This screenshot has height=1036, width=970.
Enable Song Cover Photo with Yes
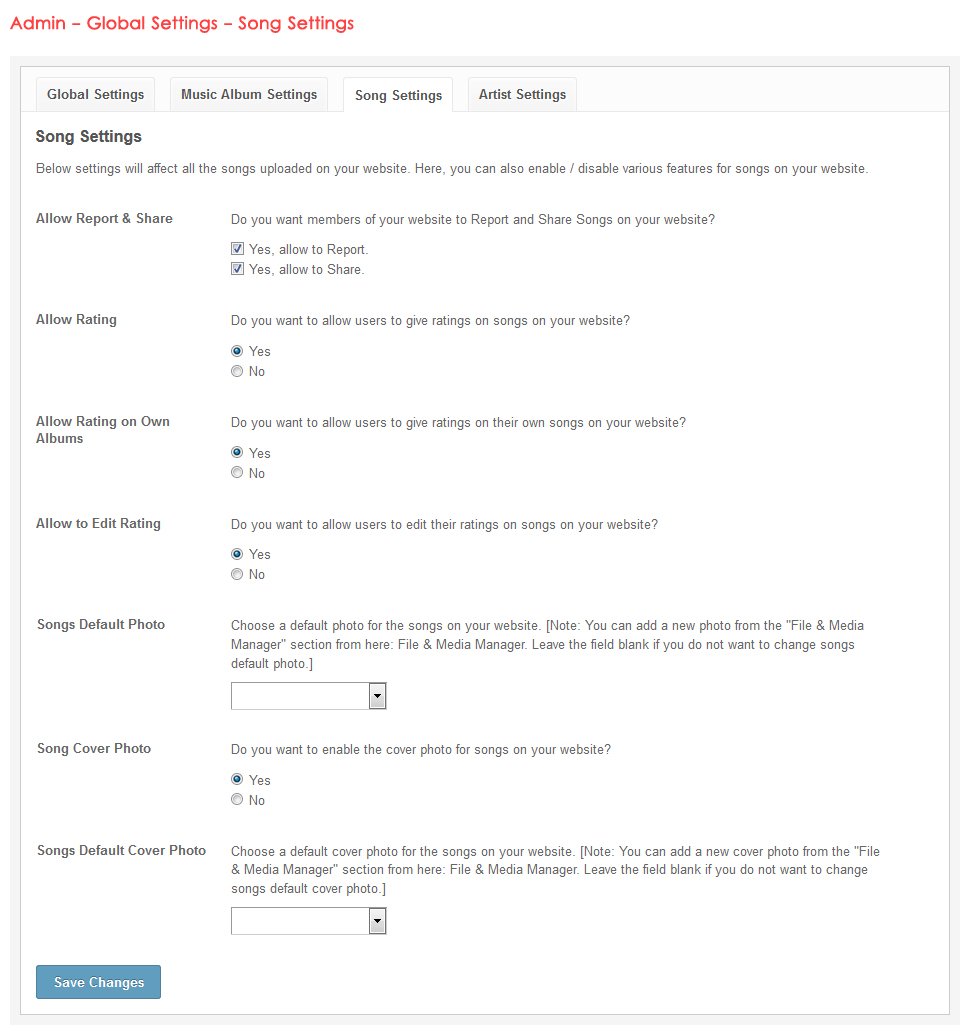click(237, 780)
